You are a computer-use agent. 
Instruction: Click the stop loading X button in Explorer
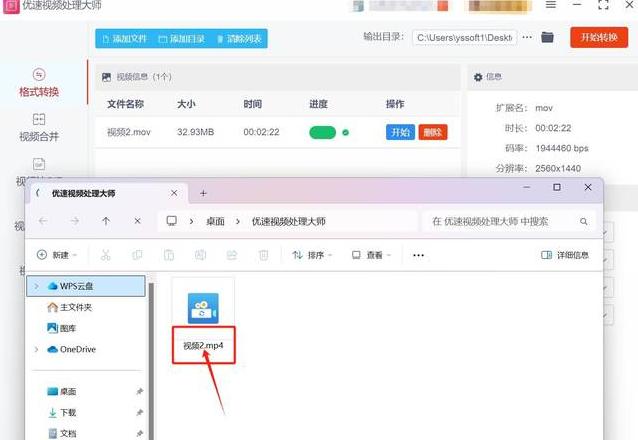click(x=138, y=221)
